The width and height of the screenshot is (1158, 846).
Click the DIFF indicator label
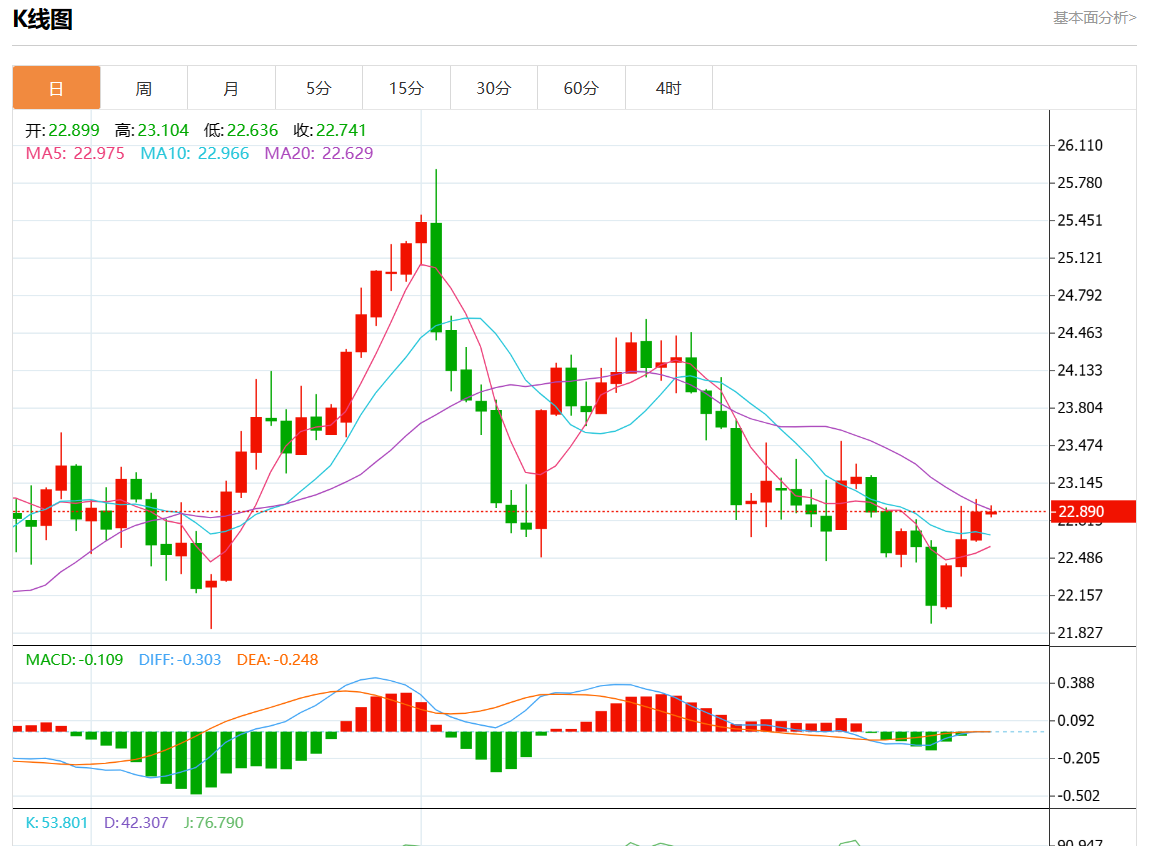coord(180,660)
